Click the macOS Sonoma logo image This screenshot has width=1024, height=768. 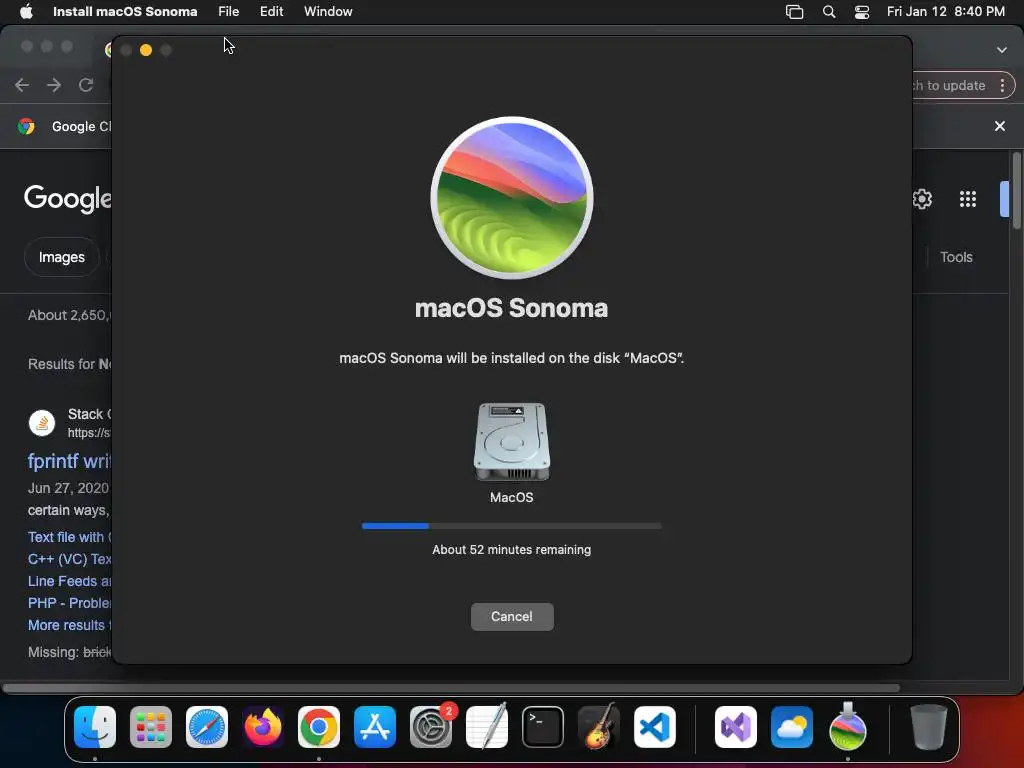512,198
